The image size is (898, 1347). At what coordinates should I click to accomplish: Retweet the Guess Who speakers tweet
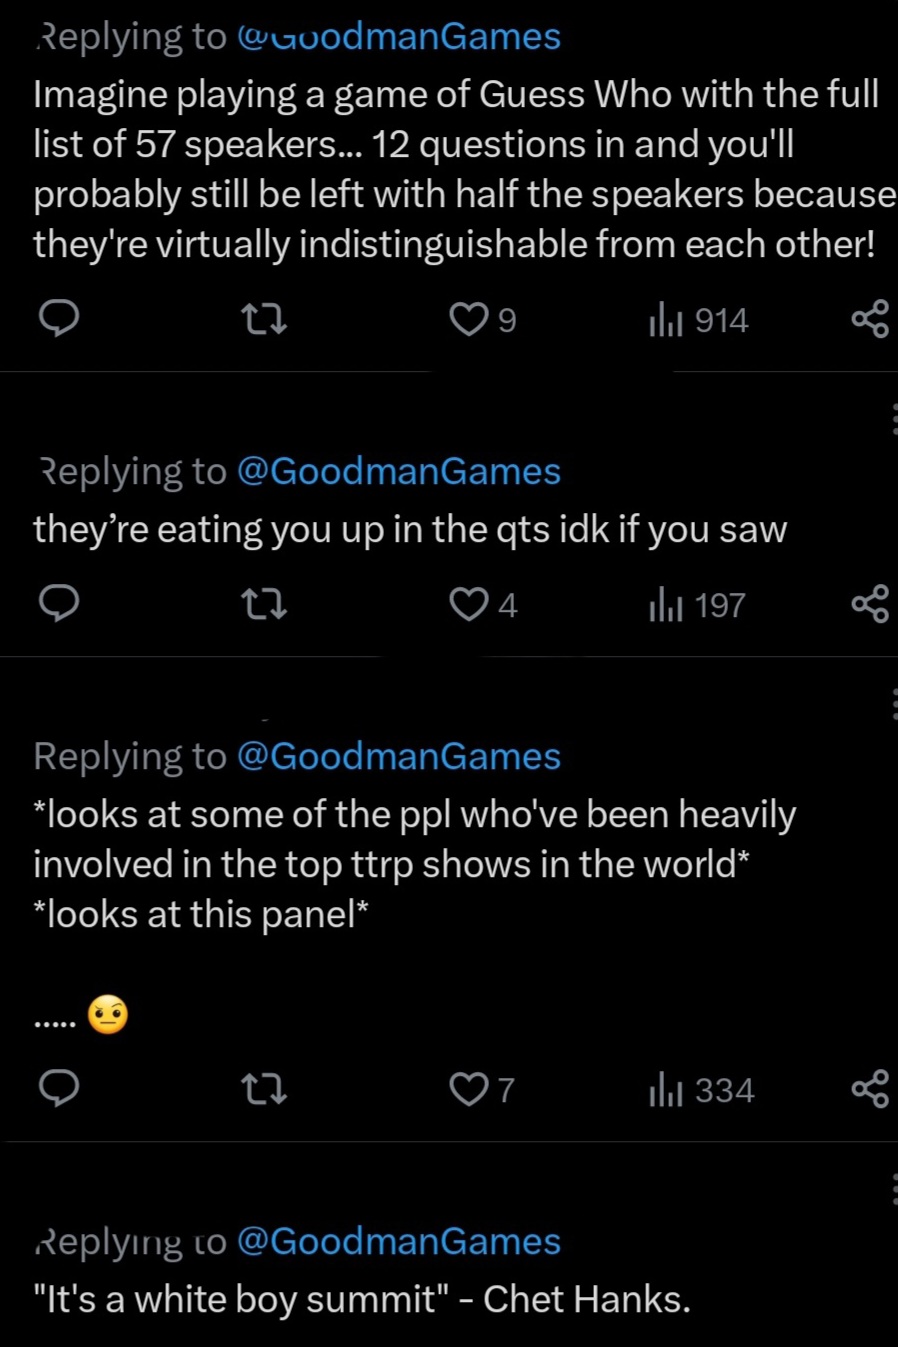click(265, 320)
